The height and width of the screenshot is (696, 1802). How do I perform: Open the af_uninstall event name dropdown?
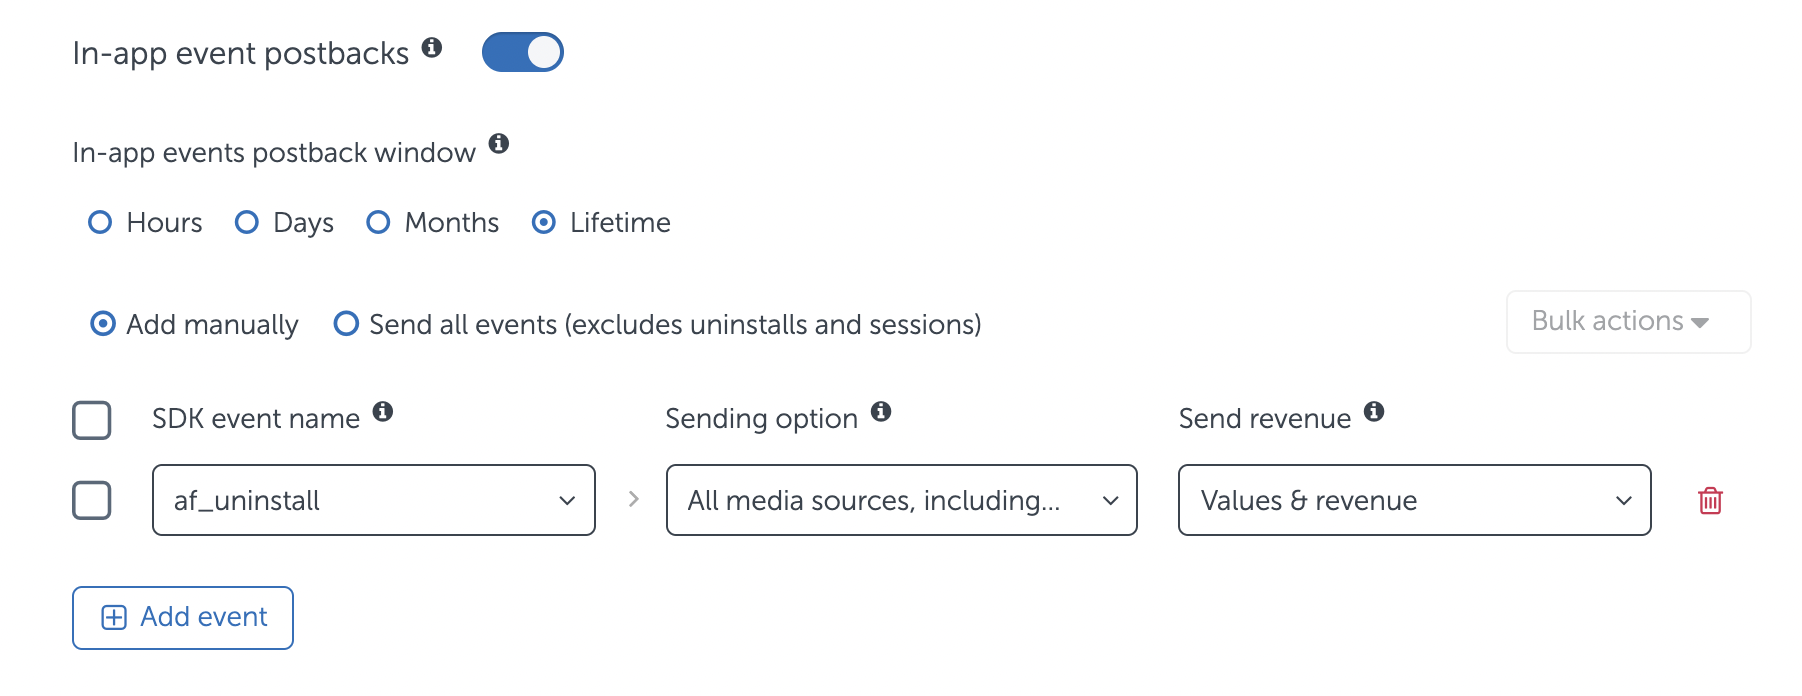[x=374, y=500]
